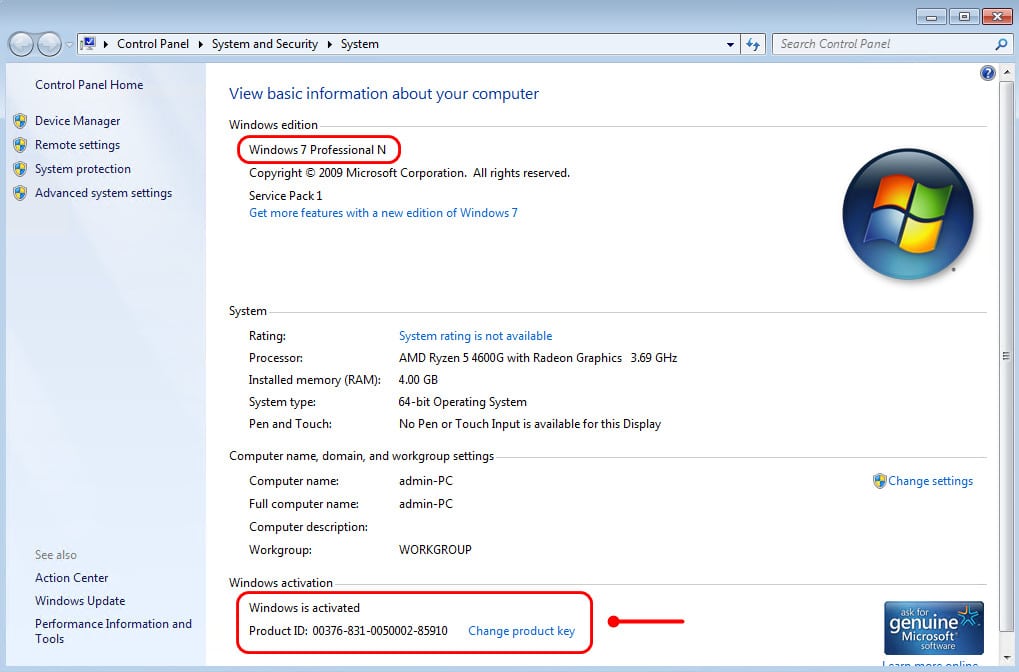
Task: Click the Back navigation arrow
Action: click(x=21, y=44)
